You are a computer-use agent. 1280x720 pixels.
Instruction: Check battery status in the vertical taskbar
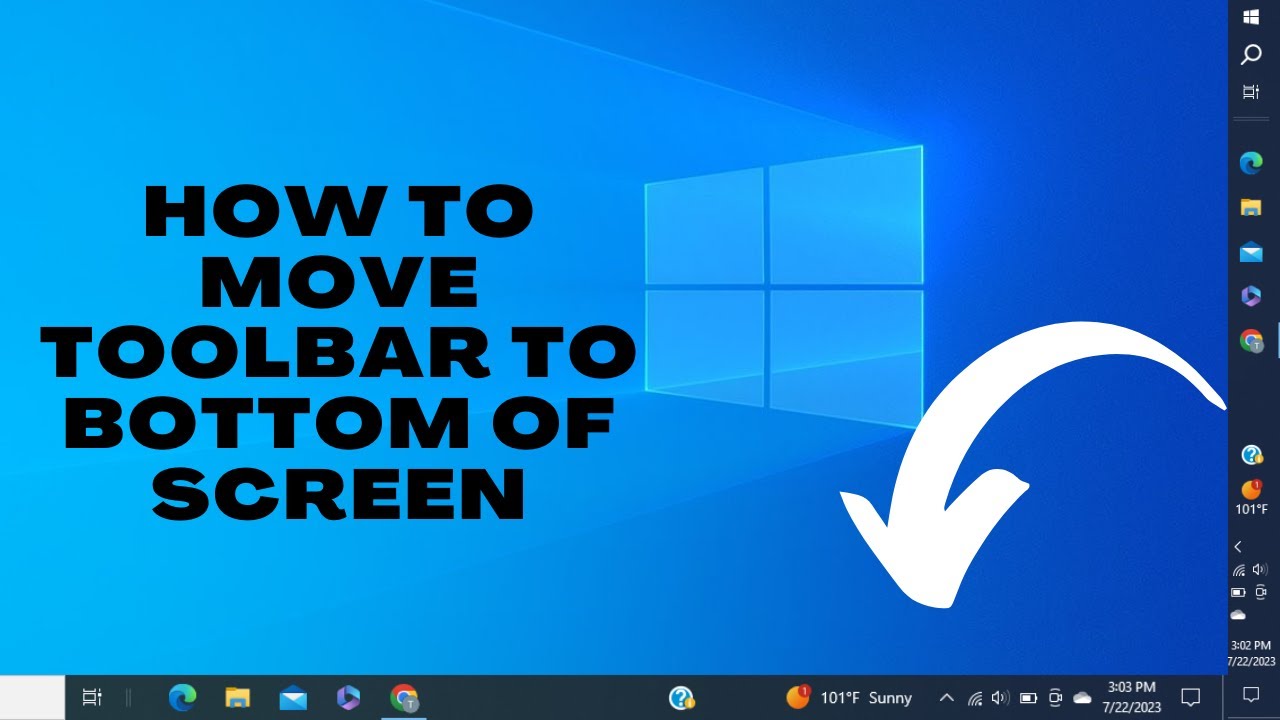click(1239, 592)
